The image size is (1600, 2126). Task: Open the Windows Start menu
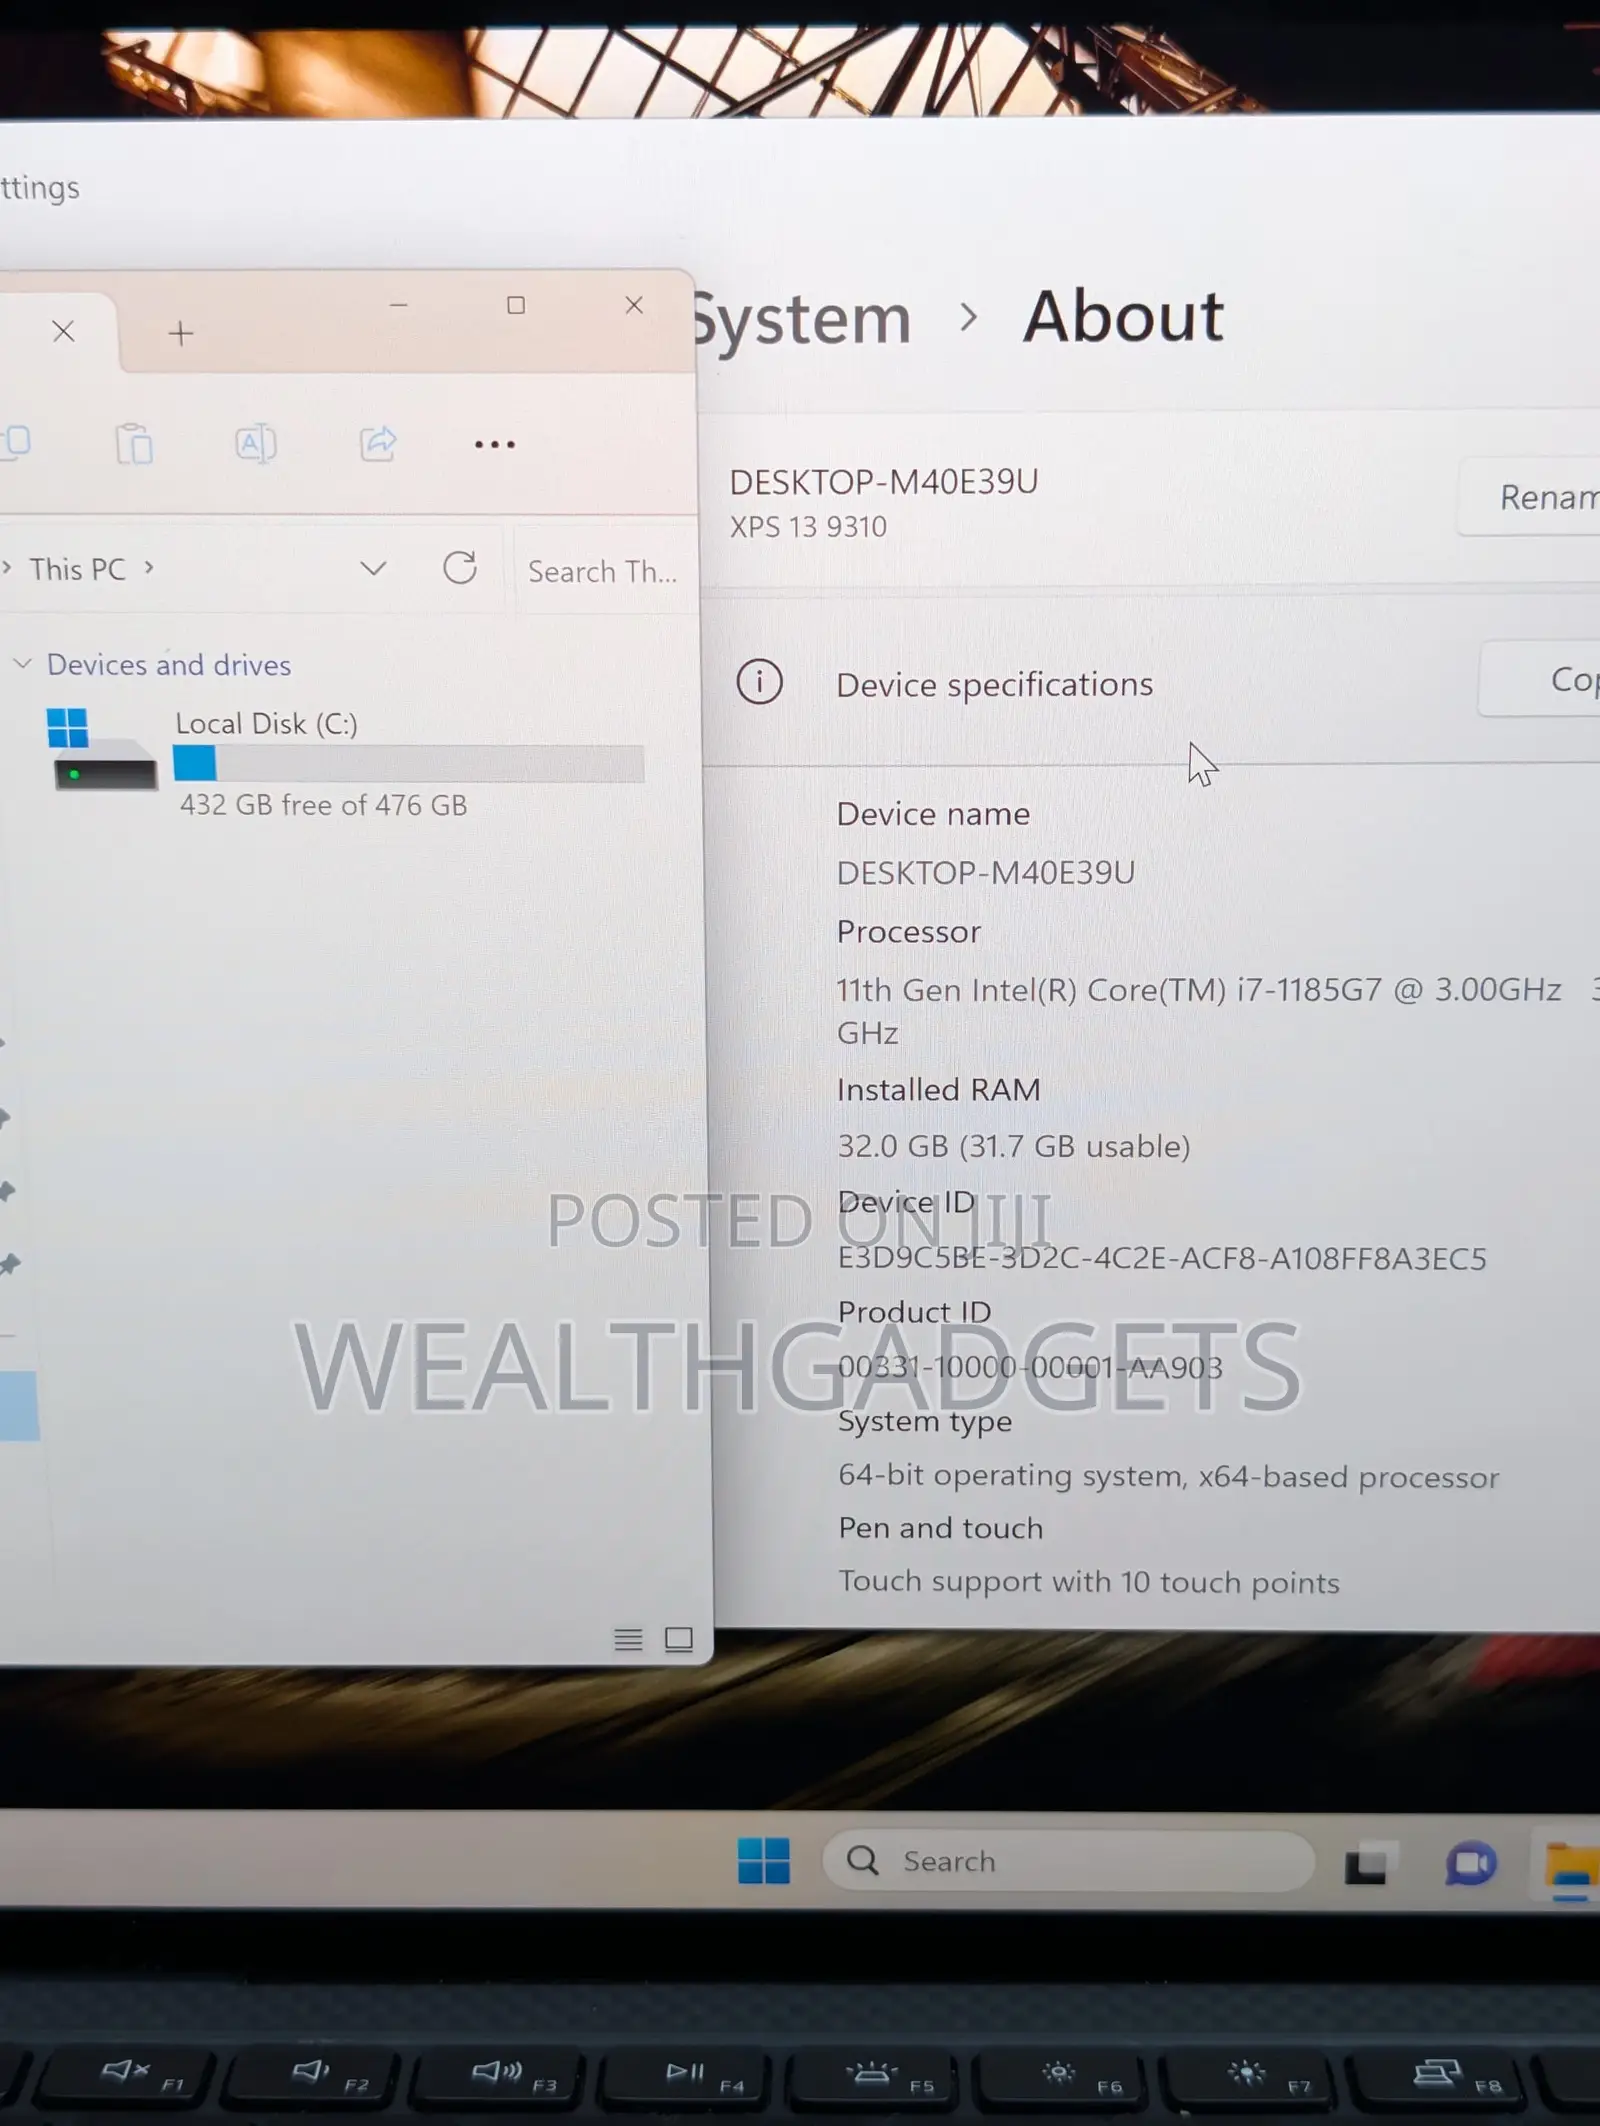764,1861
